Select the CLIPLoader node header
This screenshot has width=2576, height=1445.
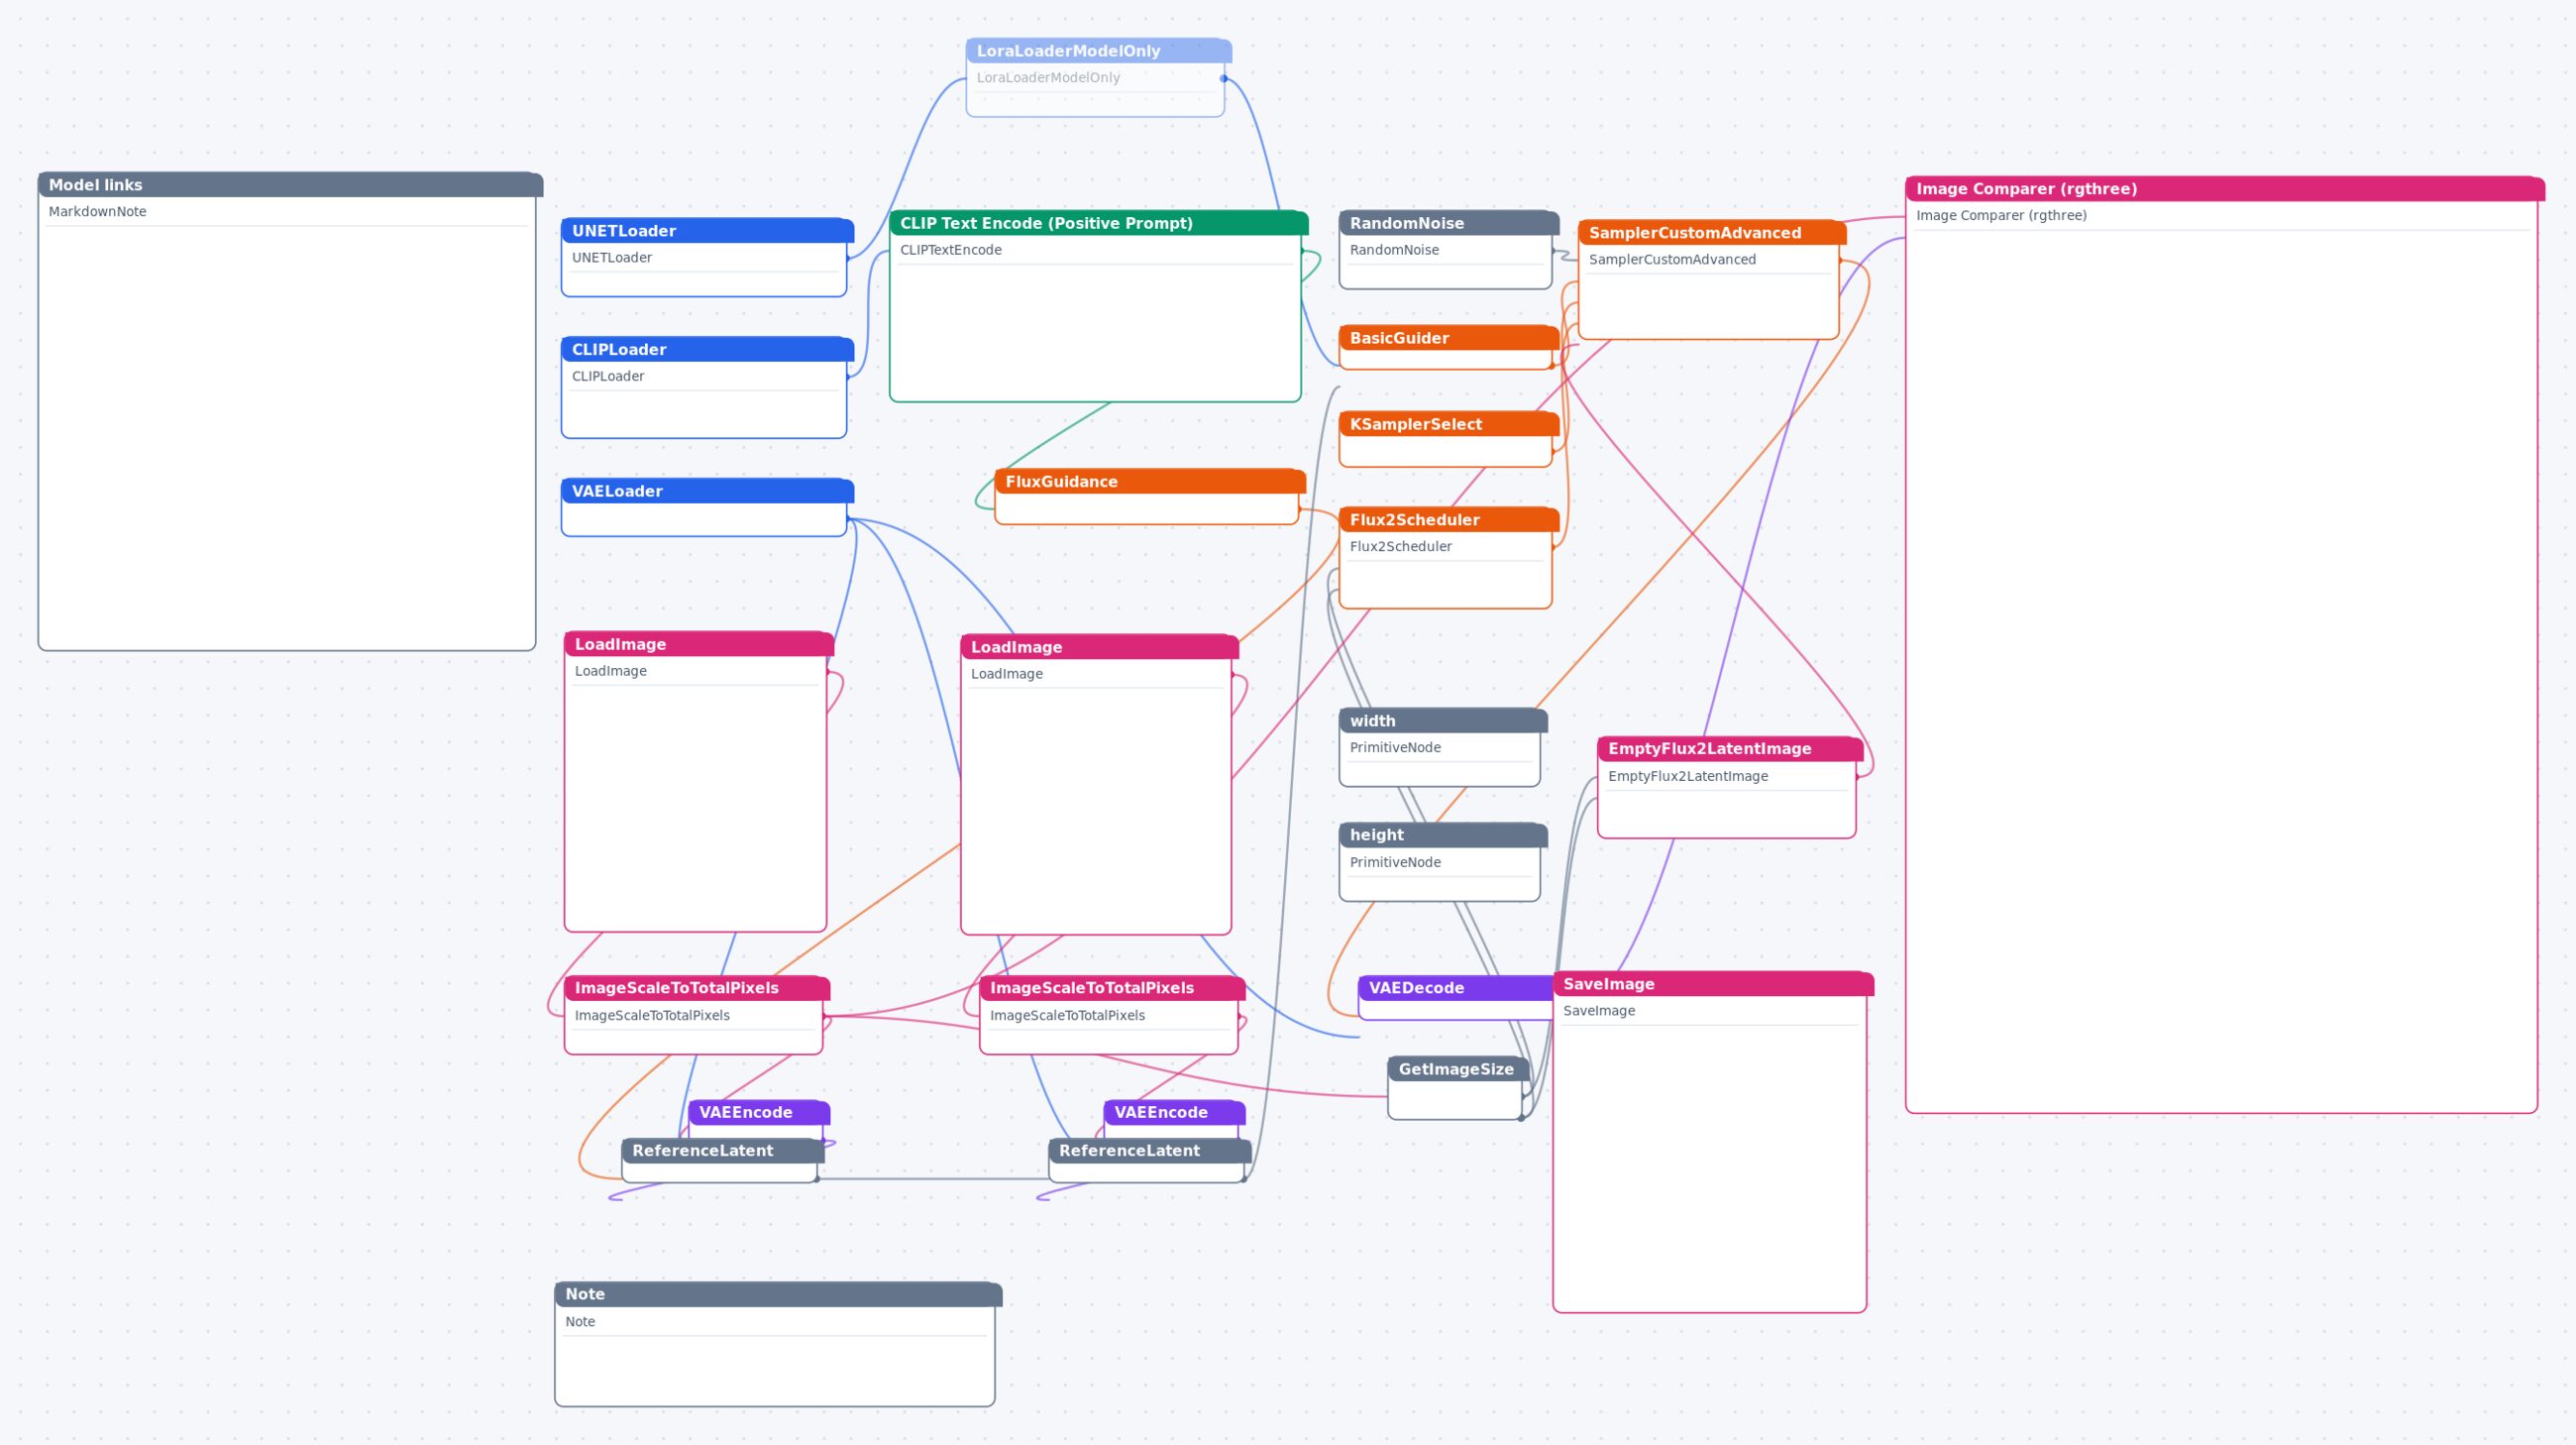click(x=707, y=349)
